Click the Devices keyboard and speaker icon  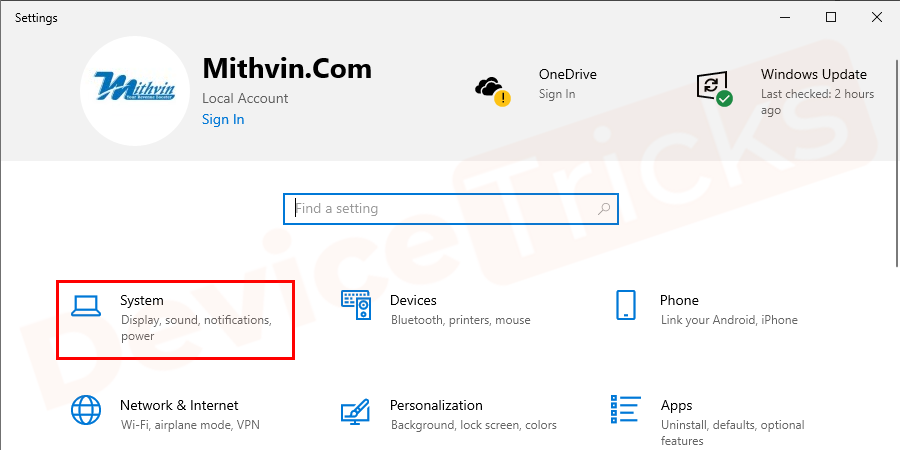356,306
